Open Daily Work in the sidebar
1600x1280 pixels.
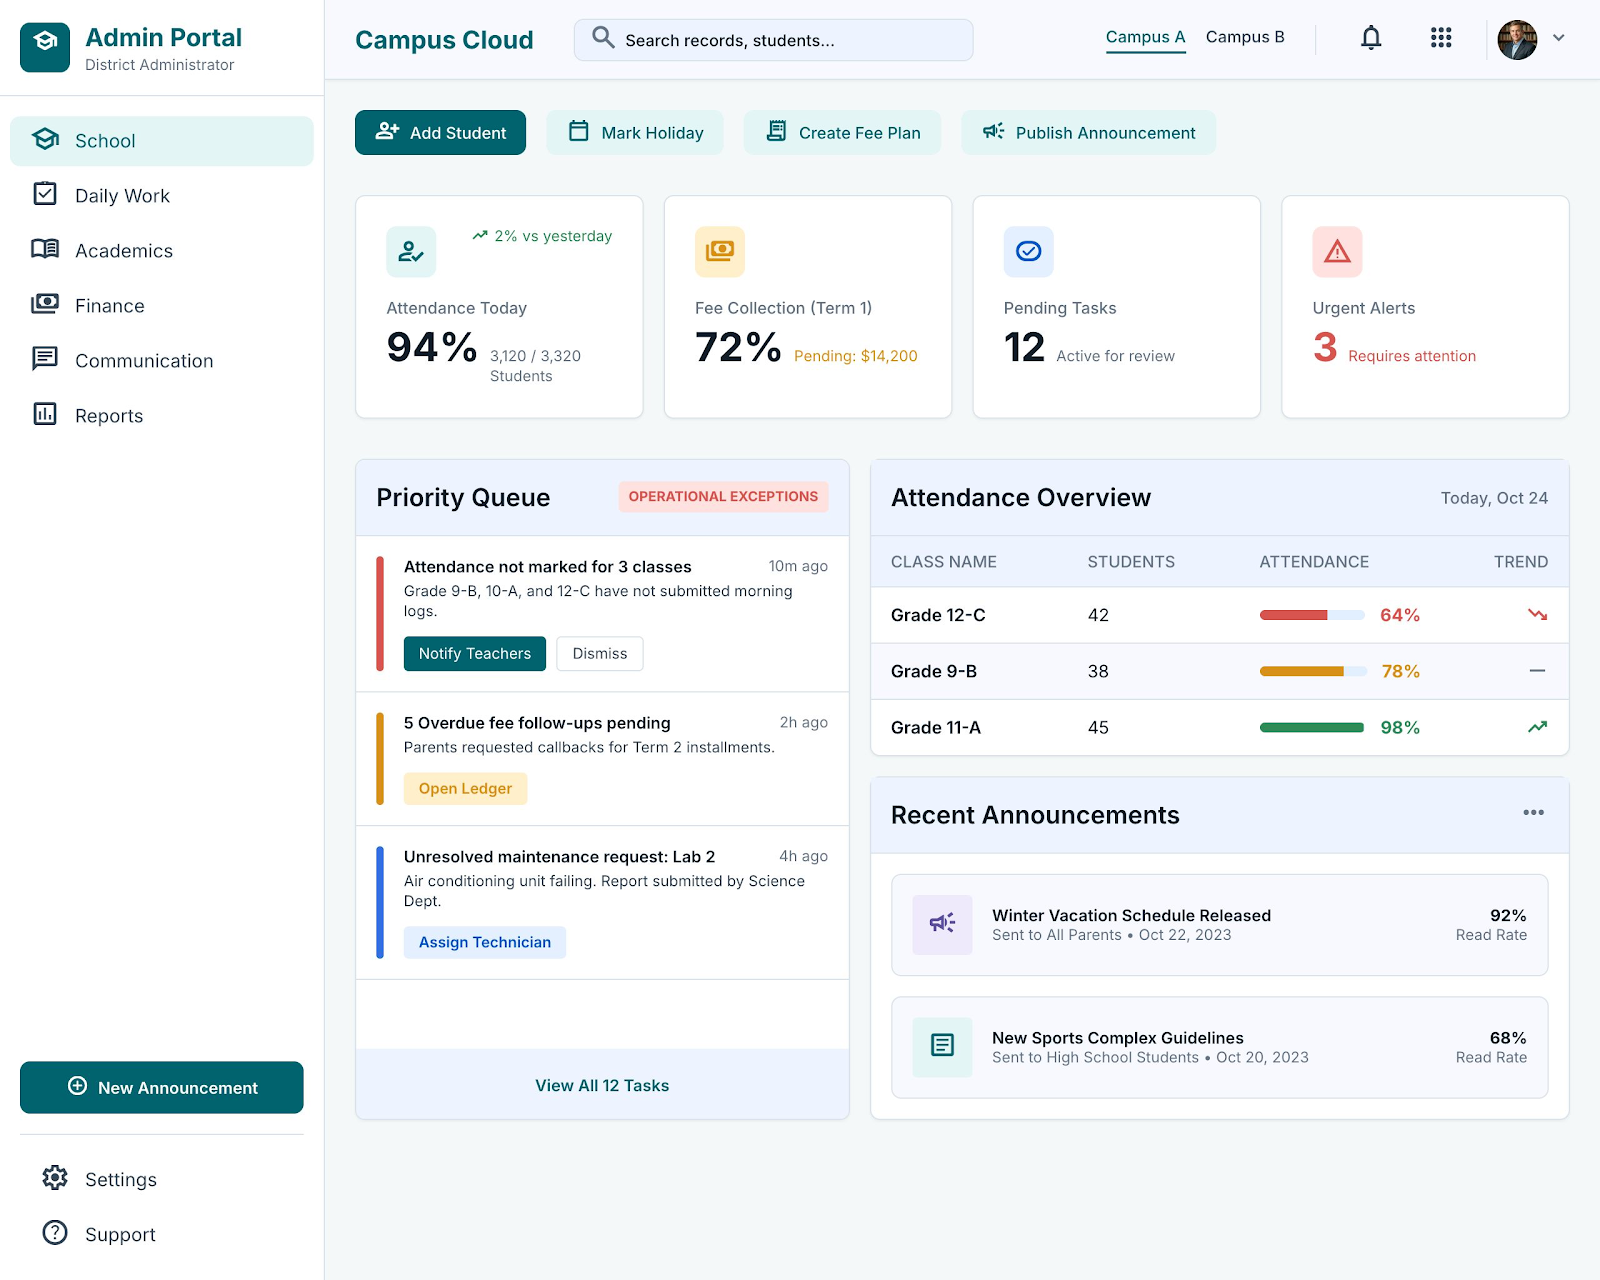162,196
